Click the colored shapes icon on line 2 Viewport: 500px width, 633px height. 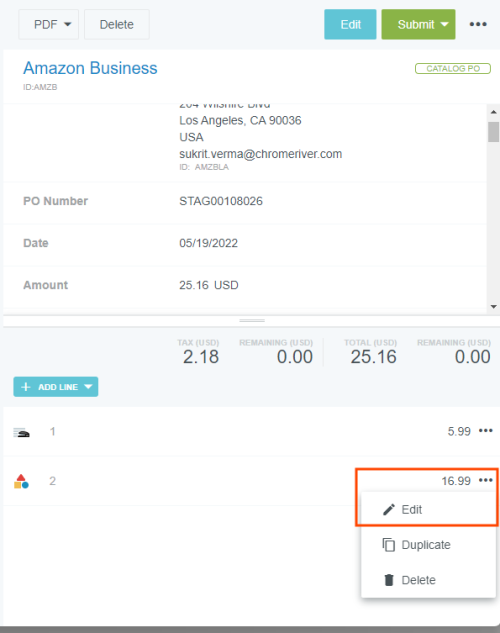coord(21,481)
